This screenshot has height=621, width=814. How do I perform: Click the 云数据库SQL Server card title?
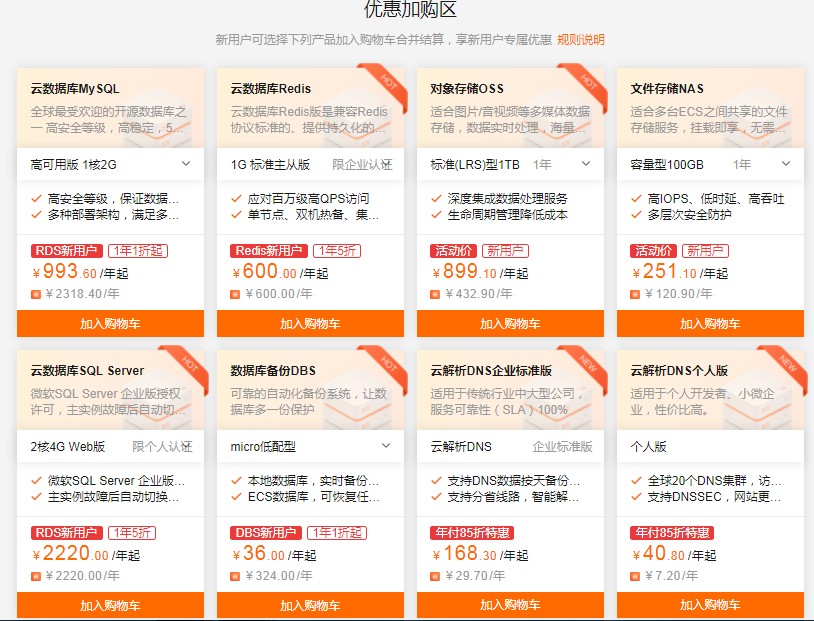(x=87, y=371)
